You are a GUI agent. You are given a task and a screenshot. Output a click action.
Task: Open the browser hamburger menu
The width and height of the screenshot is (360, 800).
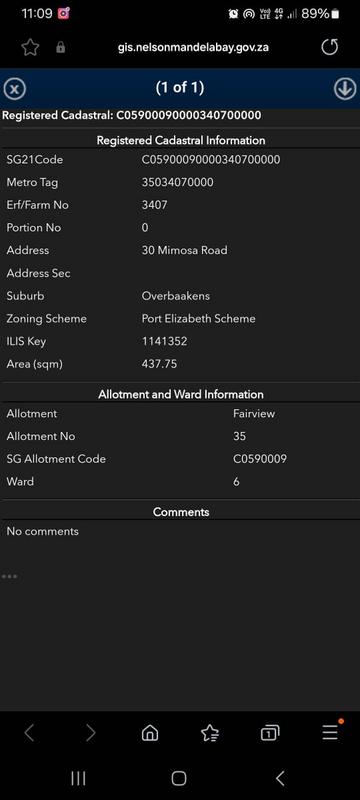click(x=330, y=732)
